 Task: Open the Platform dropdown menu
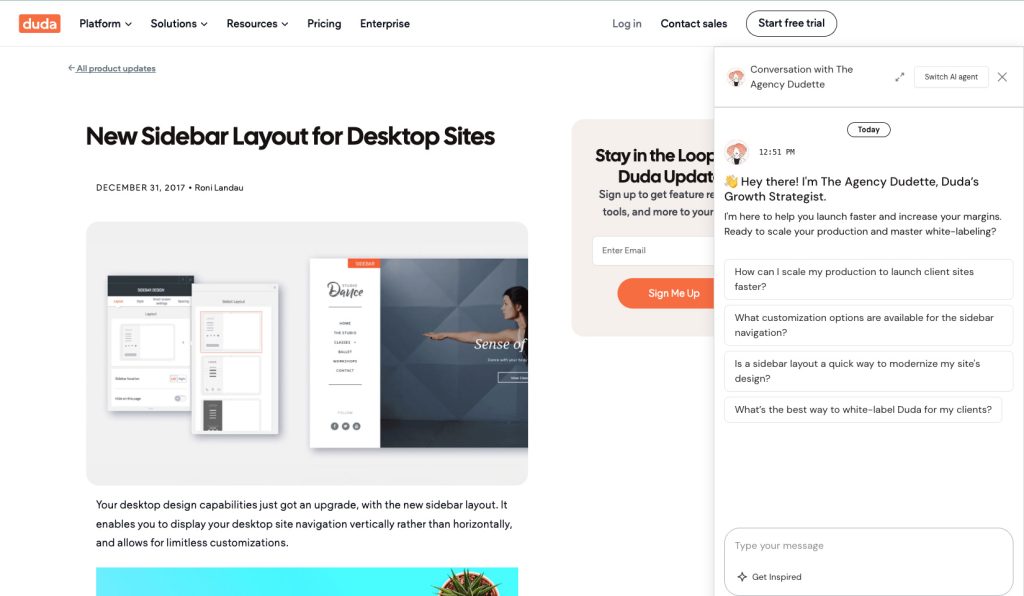pyautogui.click(x=105, y=24)
